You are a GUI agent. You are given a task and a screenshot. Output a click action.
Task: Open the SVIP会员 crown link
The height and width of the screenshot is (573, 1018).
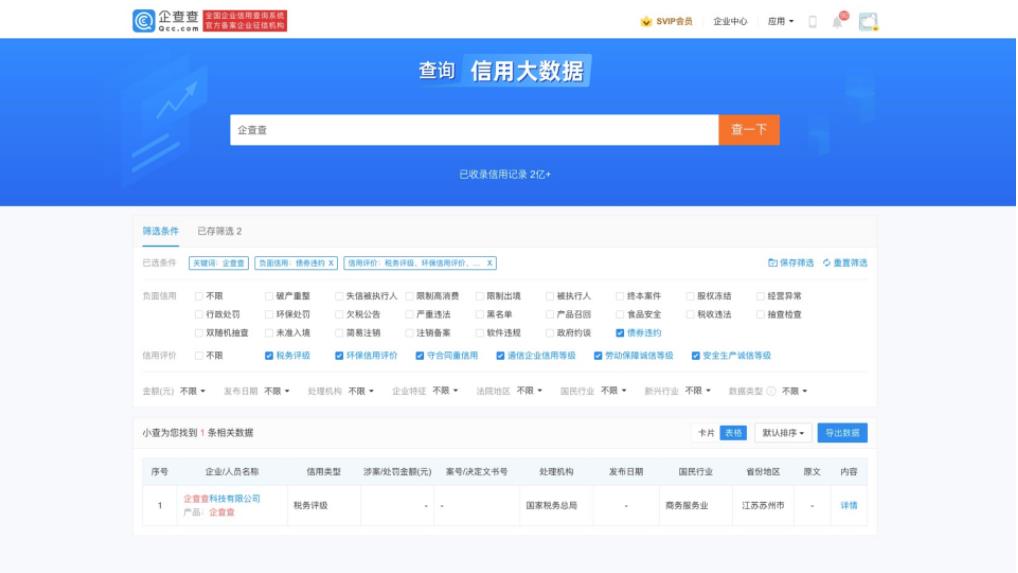[x=666, y=21]
